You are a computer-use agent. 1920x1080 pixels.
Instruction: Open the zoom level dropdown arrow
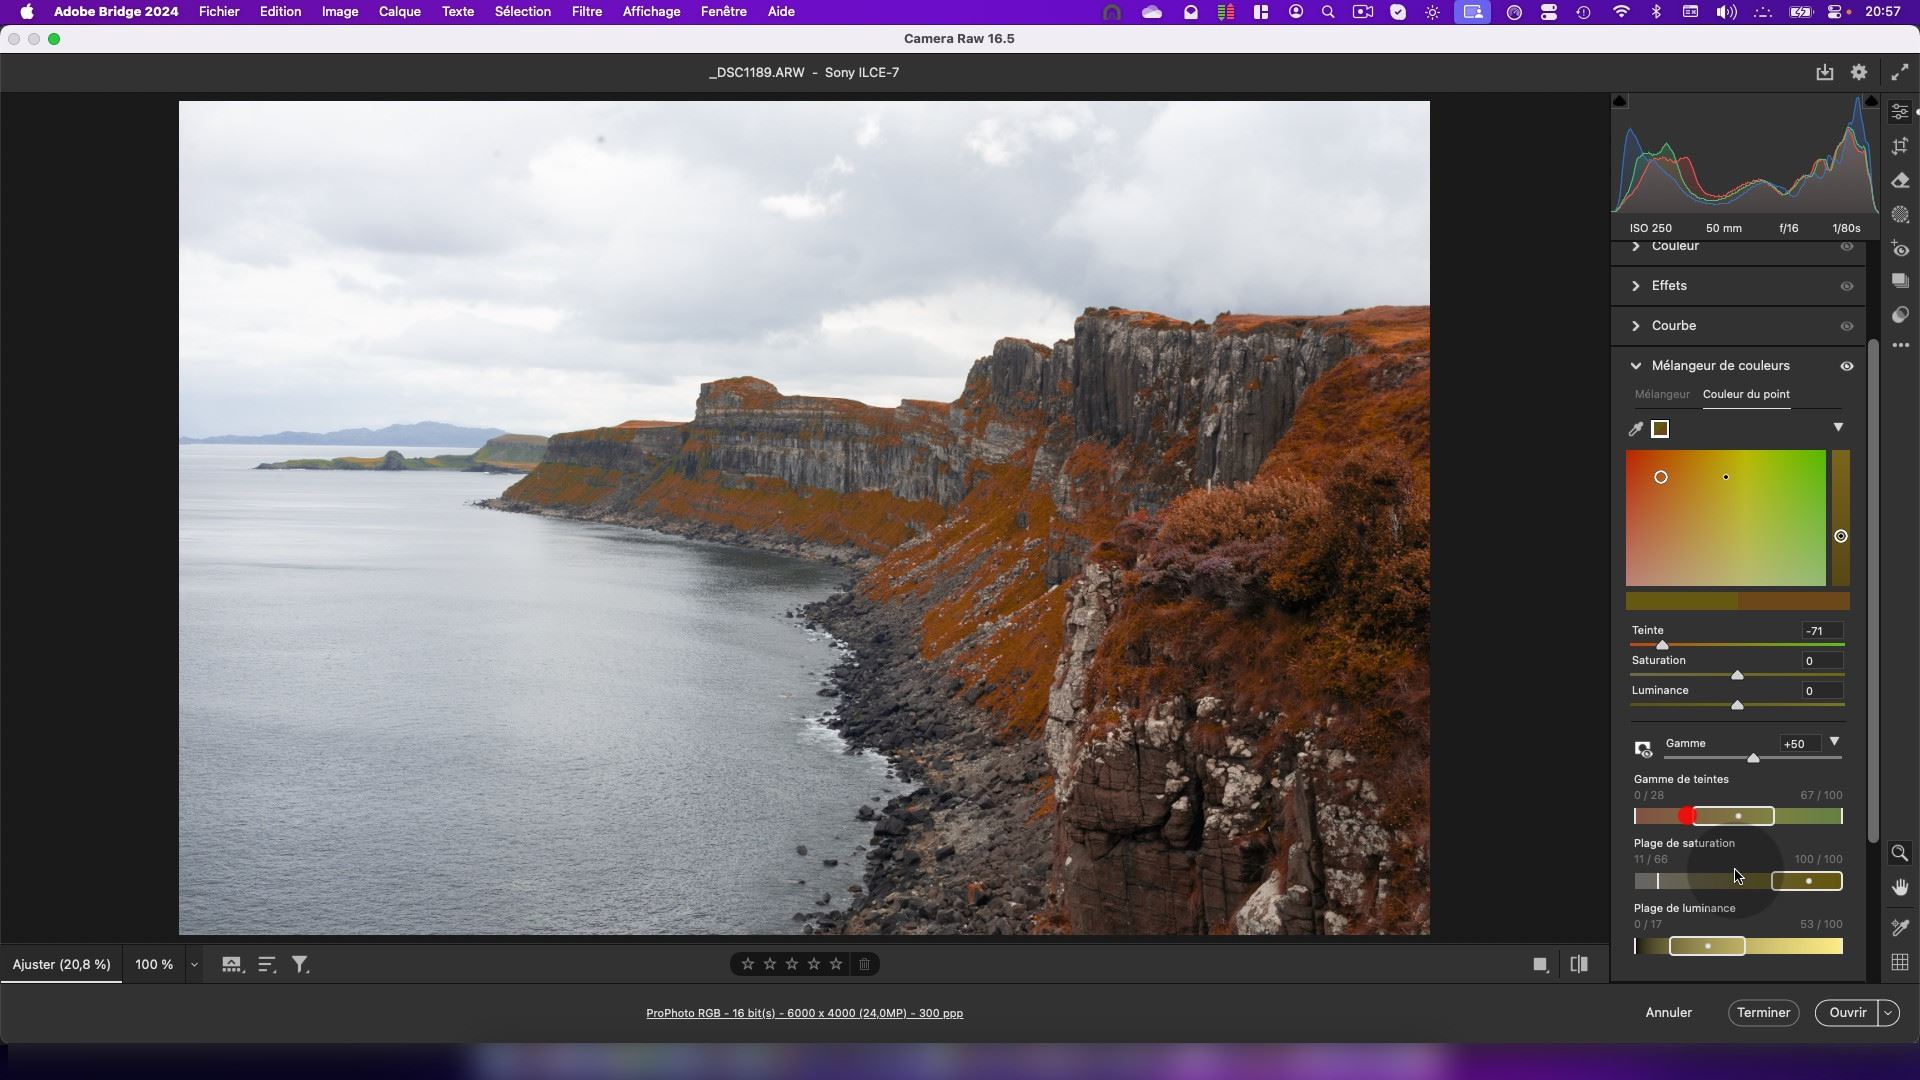click(194, 965)
